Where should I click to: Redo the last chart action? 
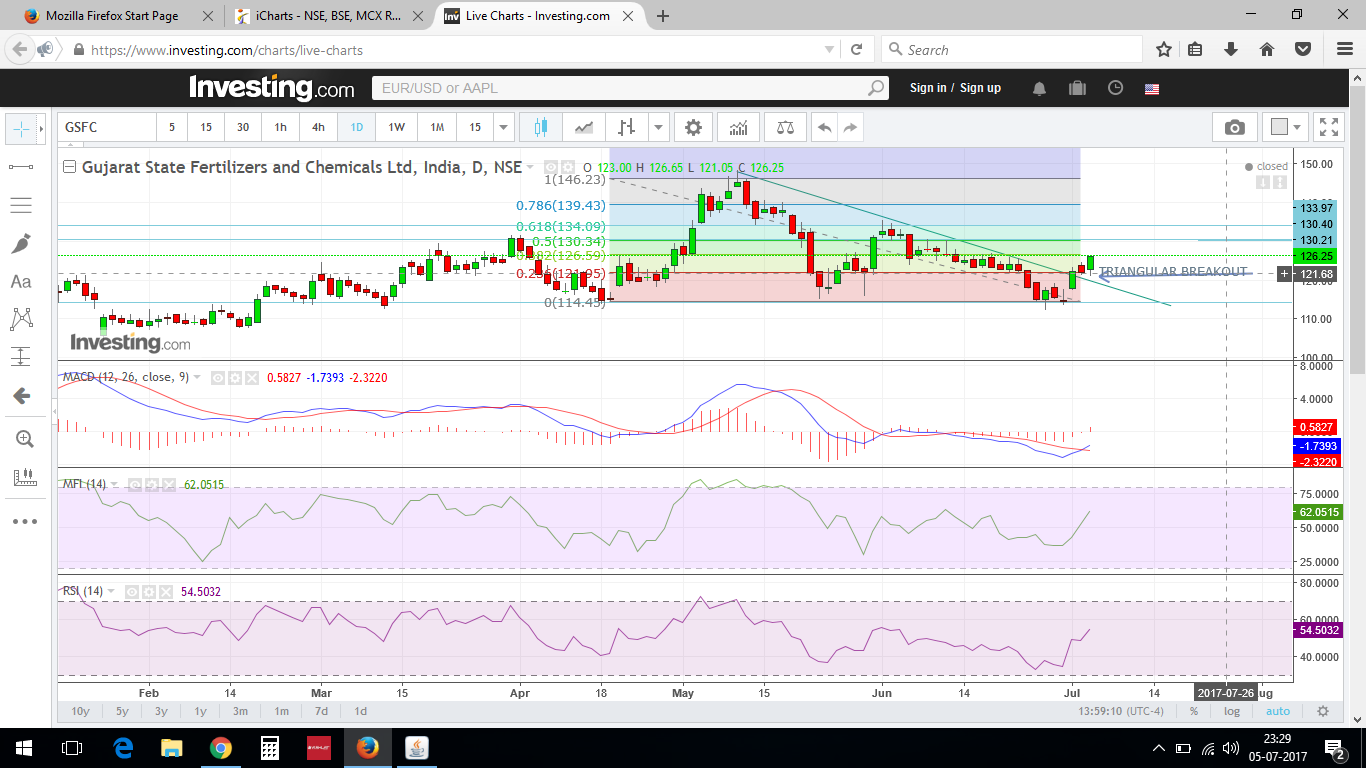point(850,127)
